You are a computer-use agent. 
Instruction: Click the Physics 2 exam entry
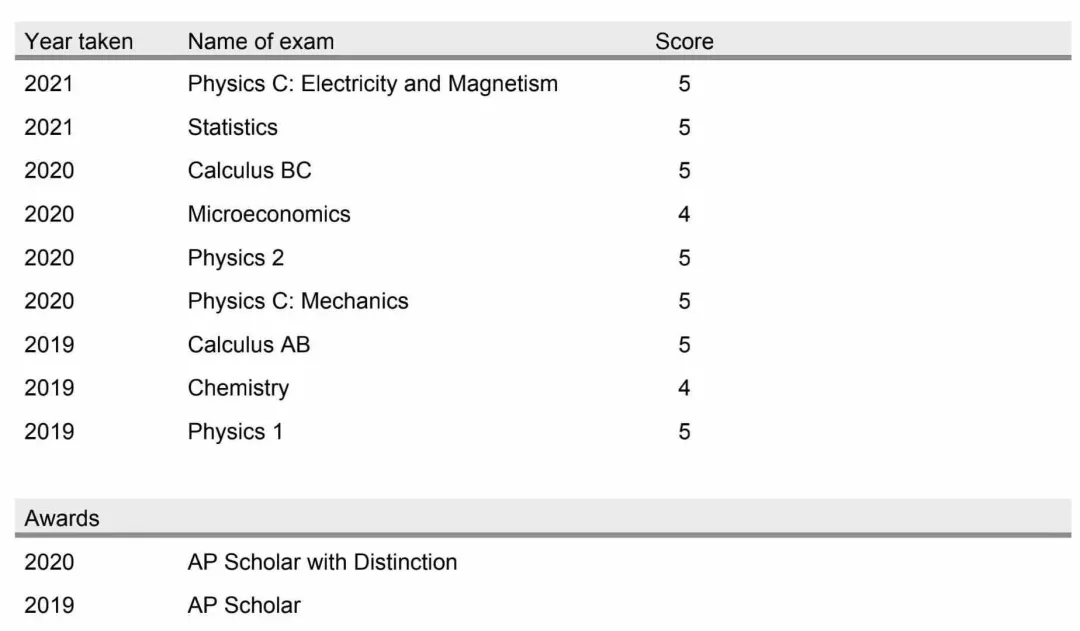pos(236,258)
